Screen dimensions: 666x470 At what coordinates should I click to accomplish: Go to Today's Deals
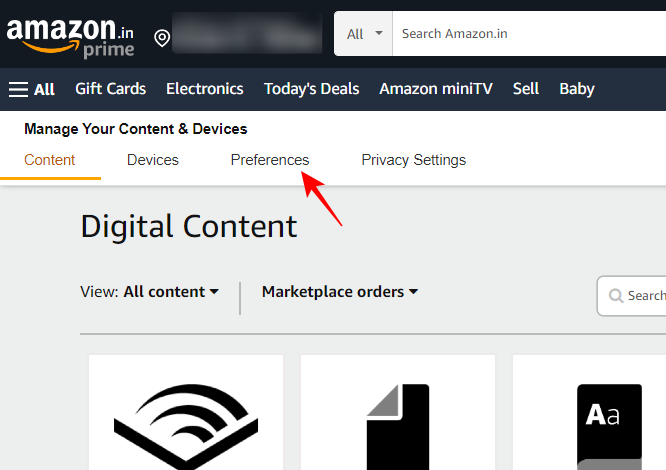point(311,89)
